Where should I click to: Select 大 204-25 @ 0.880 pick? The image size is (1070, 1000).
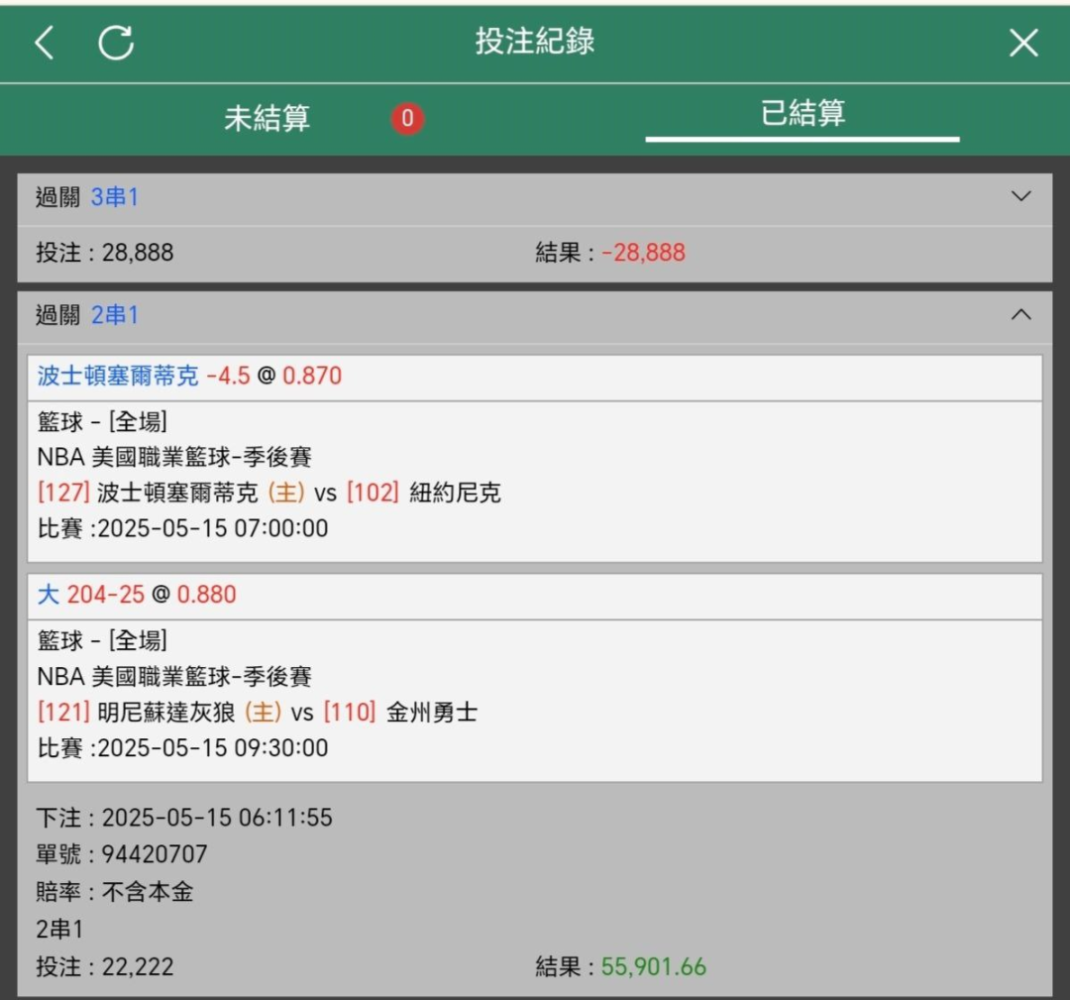point(136,595)
